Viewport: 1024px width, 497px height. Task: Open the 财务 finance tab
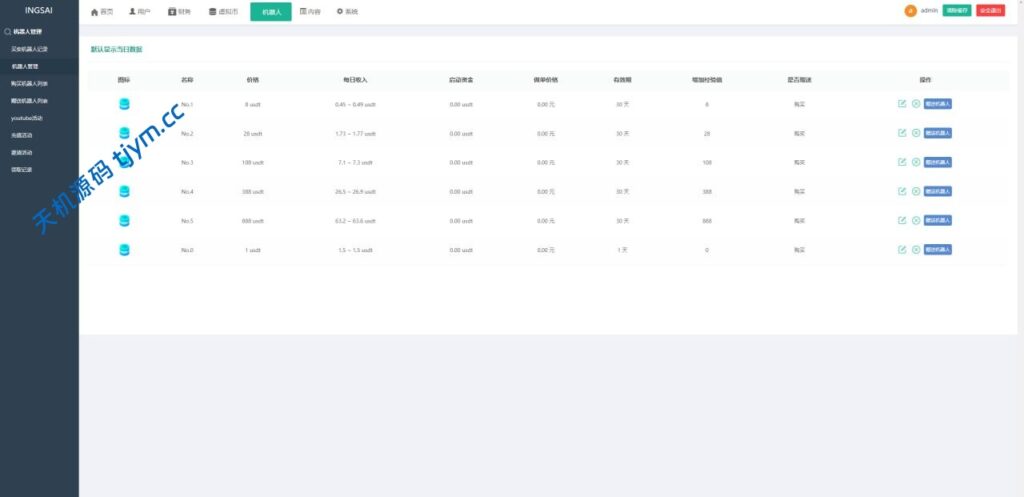[x=179, y=12]
